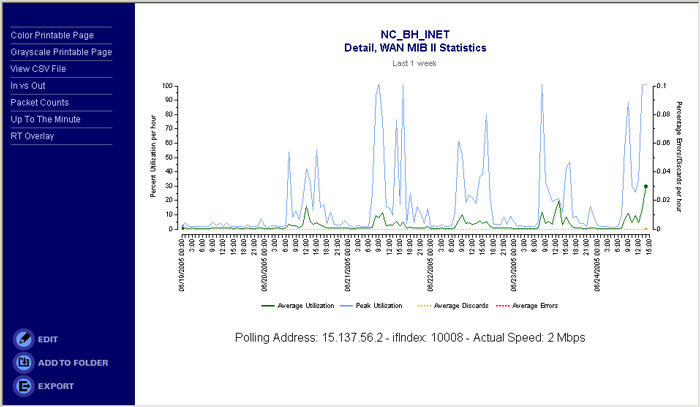
Task: Click the 08/23/2005 00:00 date label
Action: pyautogui.click(x=513, y=265)
